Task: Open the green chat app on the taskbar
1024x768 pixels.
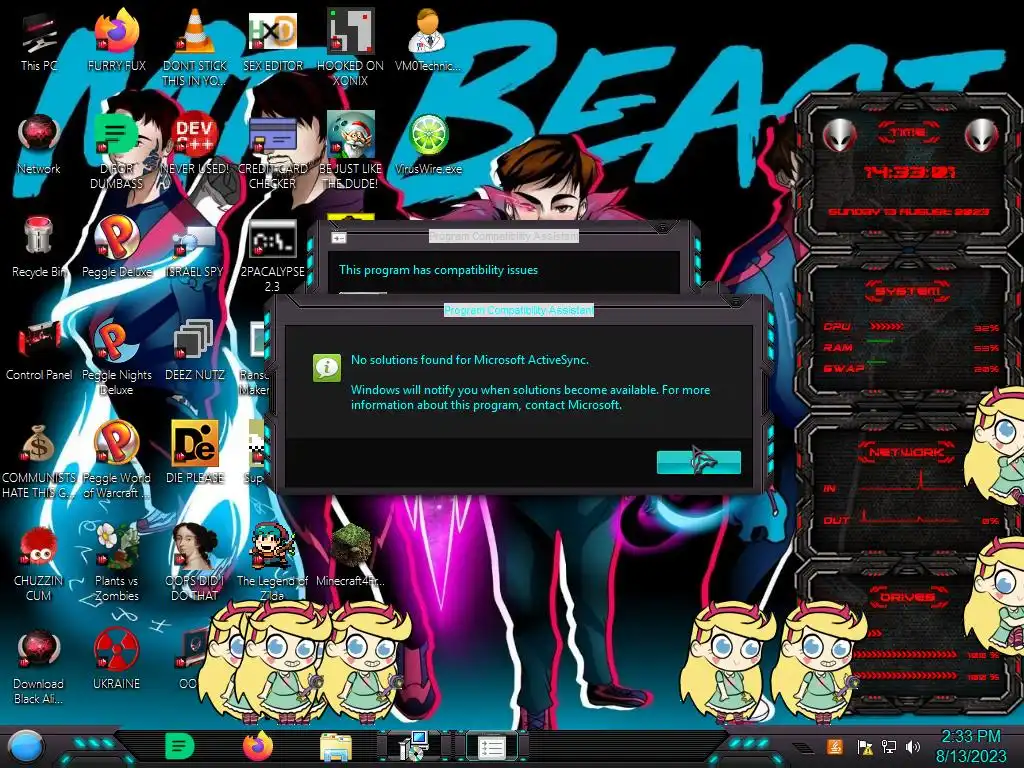Action: point(180,746)
